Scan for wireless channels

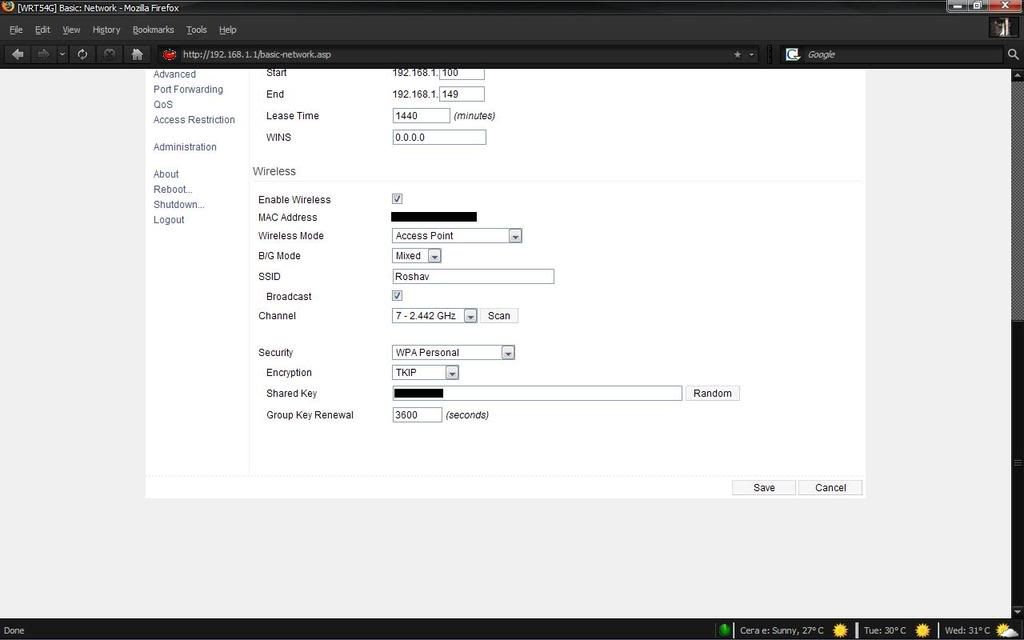click(499, 316)
